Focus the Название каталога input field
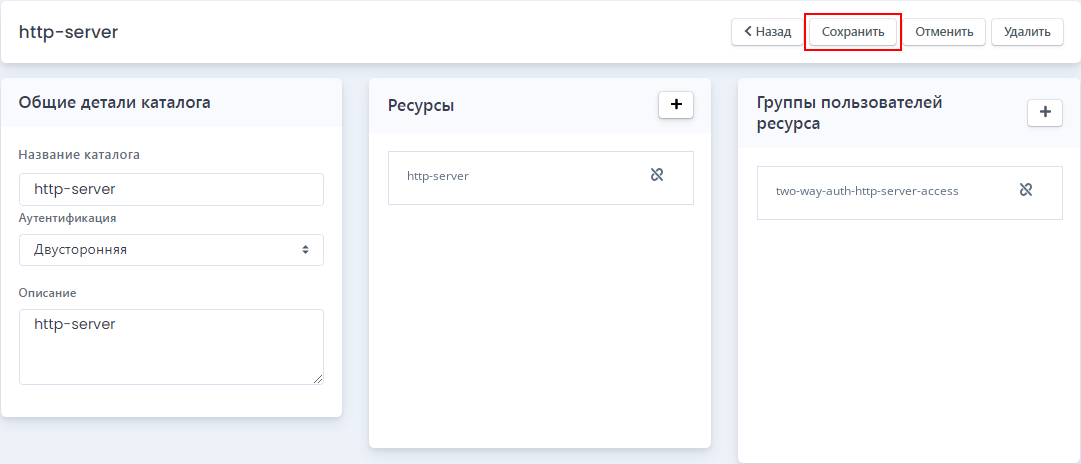Image resolution: width=1081 pixels, height=464 pixels. (171, 189)
